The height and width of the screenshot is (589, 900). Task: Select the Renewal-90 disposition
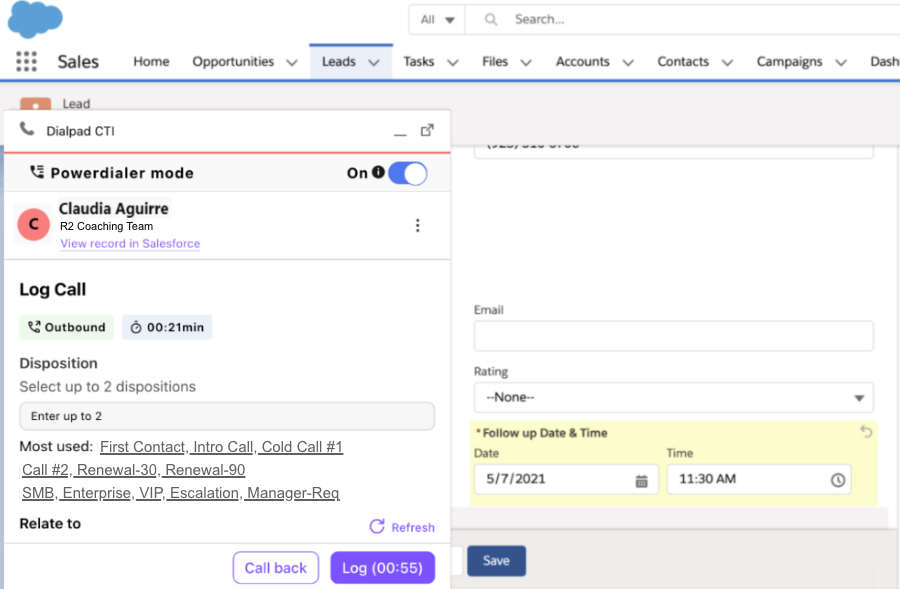point(205,470)
